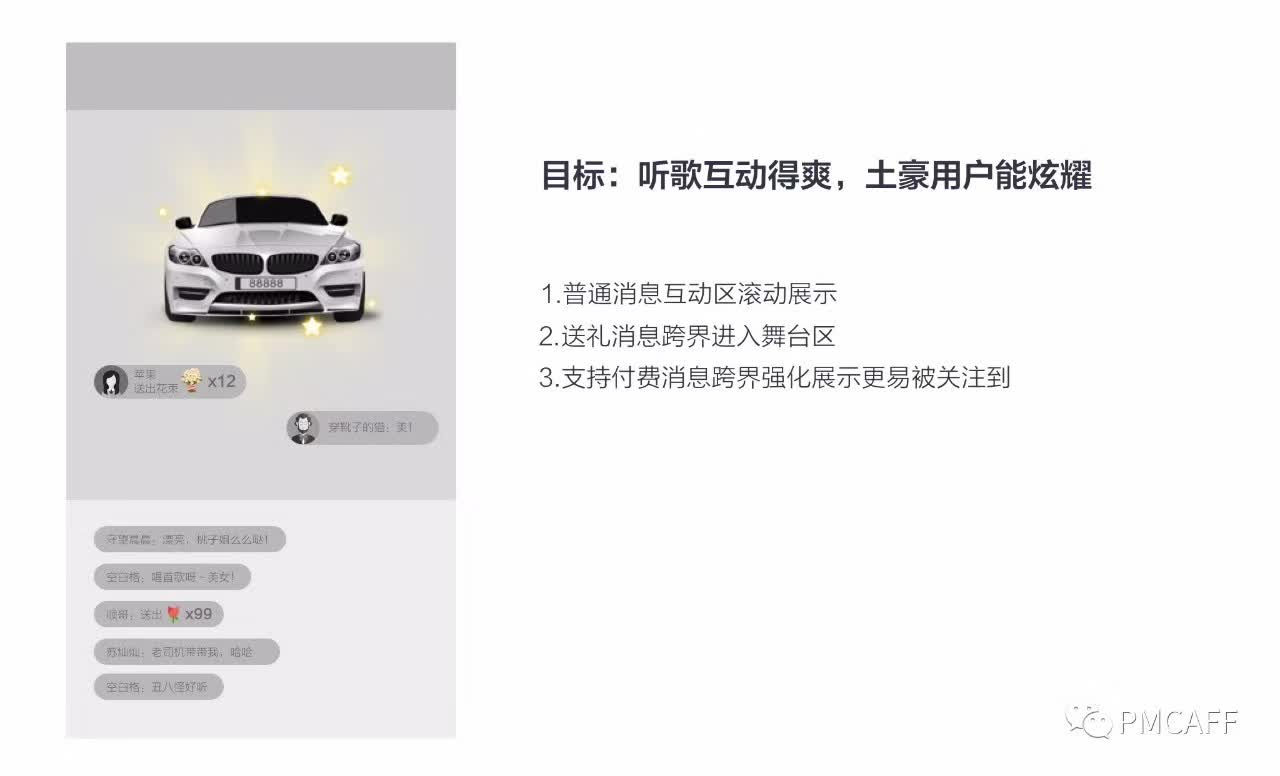Click the red rose gift icon
Viewport: 1280px width, 776px height.
pos(173,614)
